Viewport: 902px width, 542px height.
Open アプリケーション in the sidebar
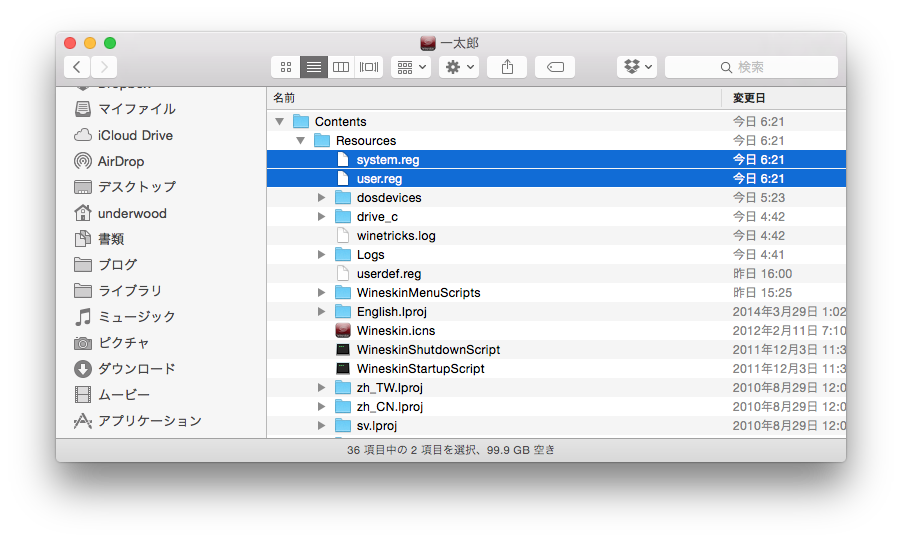tap(137, 421)
